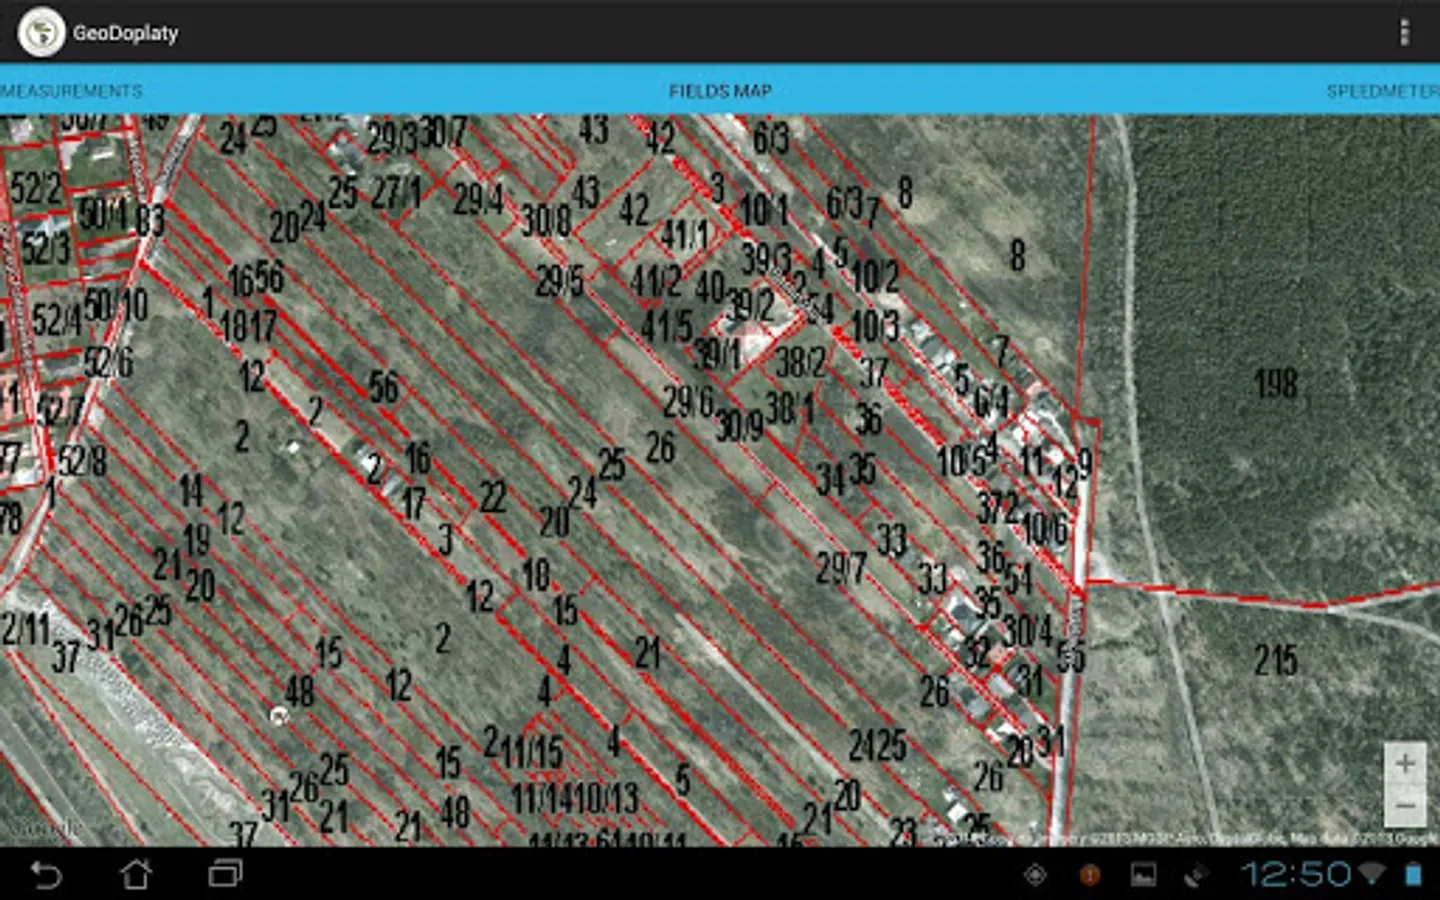This screenshot has width=1440, height=900.
Task: Tap the parcel label 39/1
Action: [718, 353]
